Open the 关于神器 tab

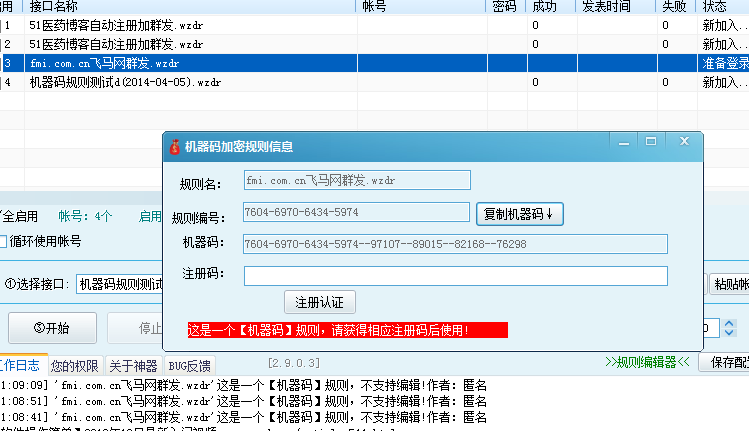[133, 366]
